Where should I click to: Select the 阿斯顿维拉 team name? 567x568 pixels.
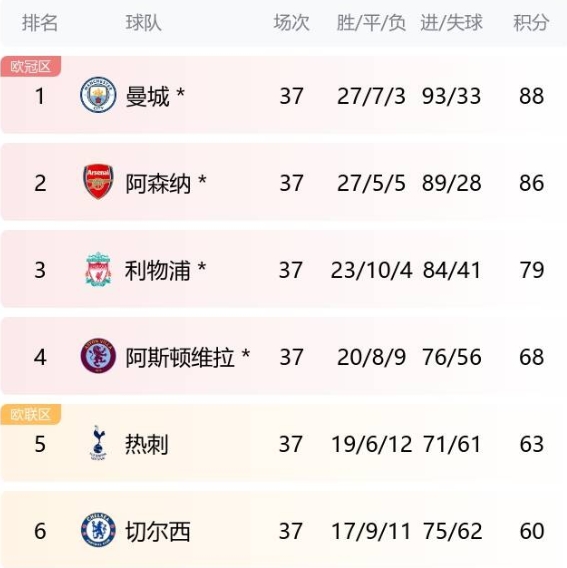coord(180,358)
